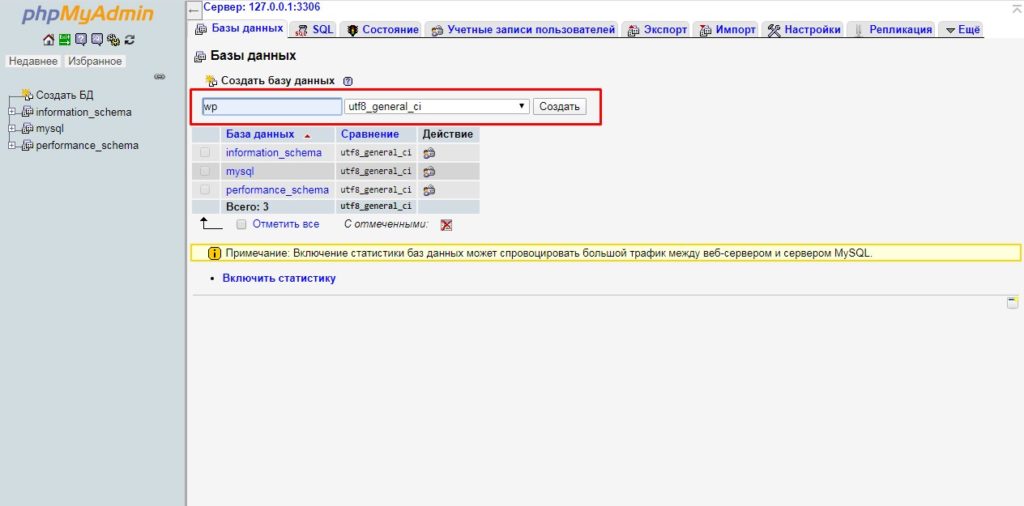
Task: Enable the Отметить все checkbox
Action: tap(241, 225)
